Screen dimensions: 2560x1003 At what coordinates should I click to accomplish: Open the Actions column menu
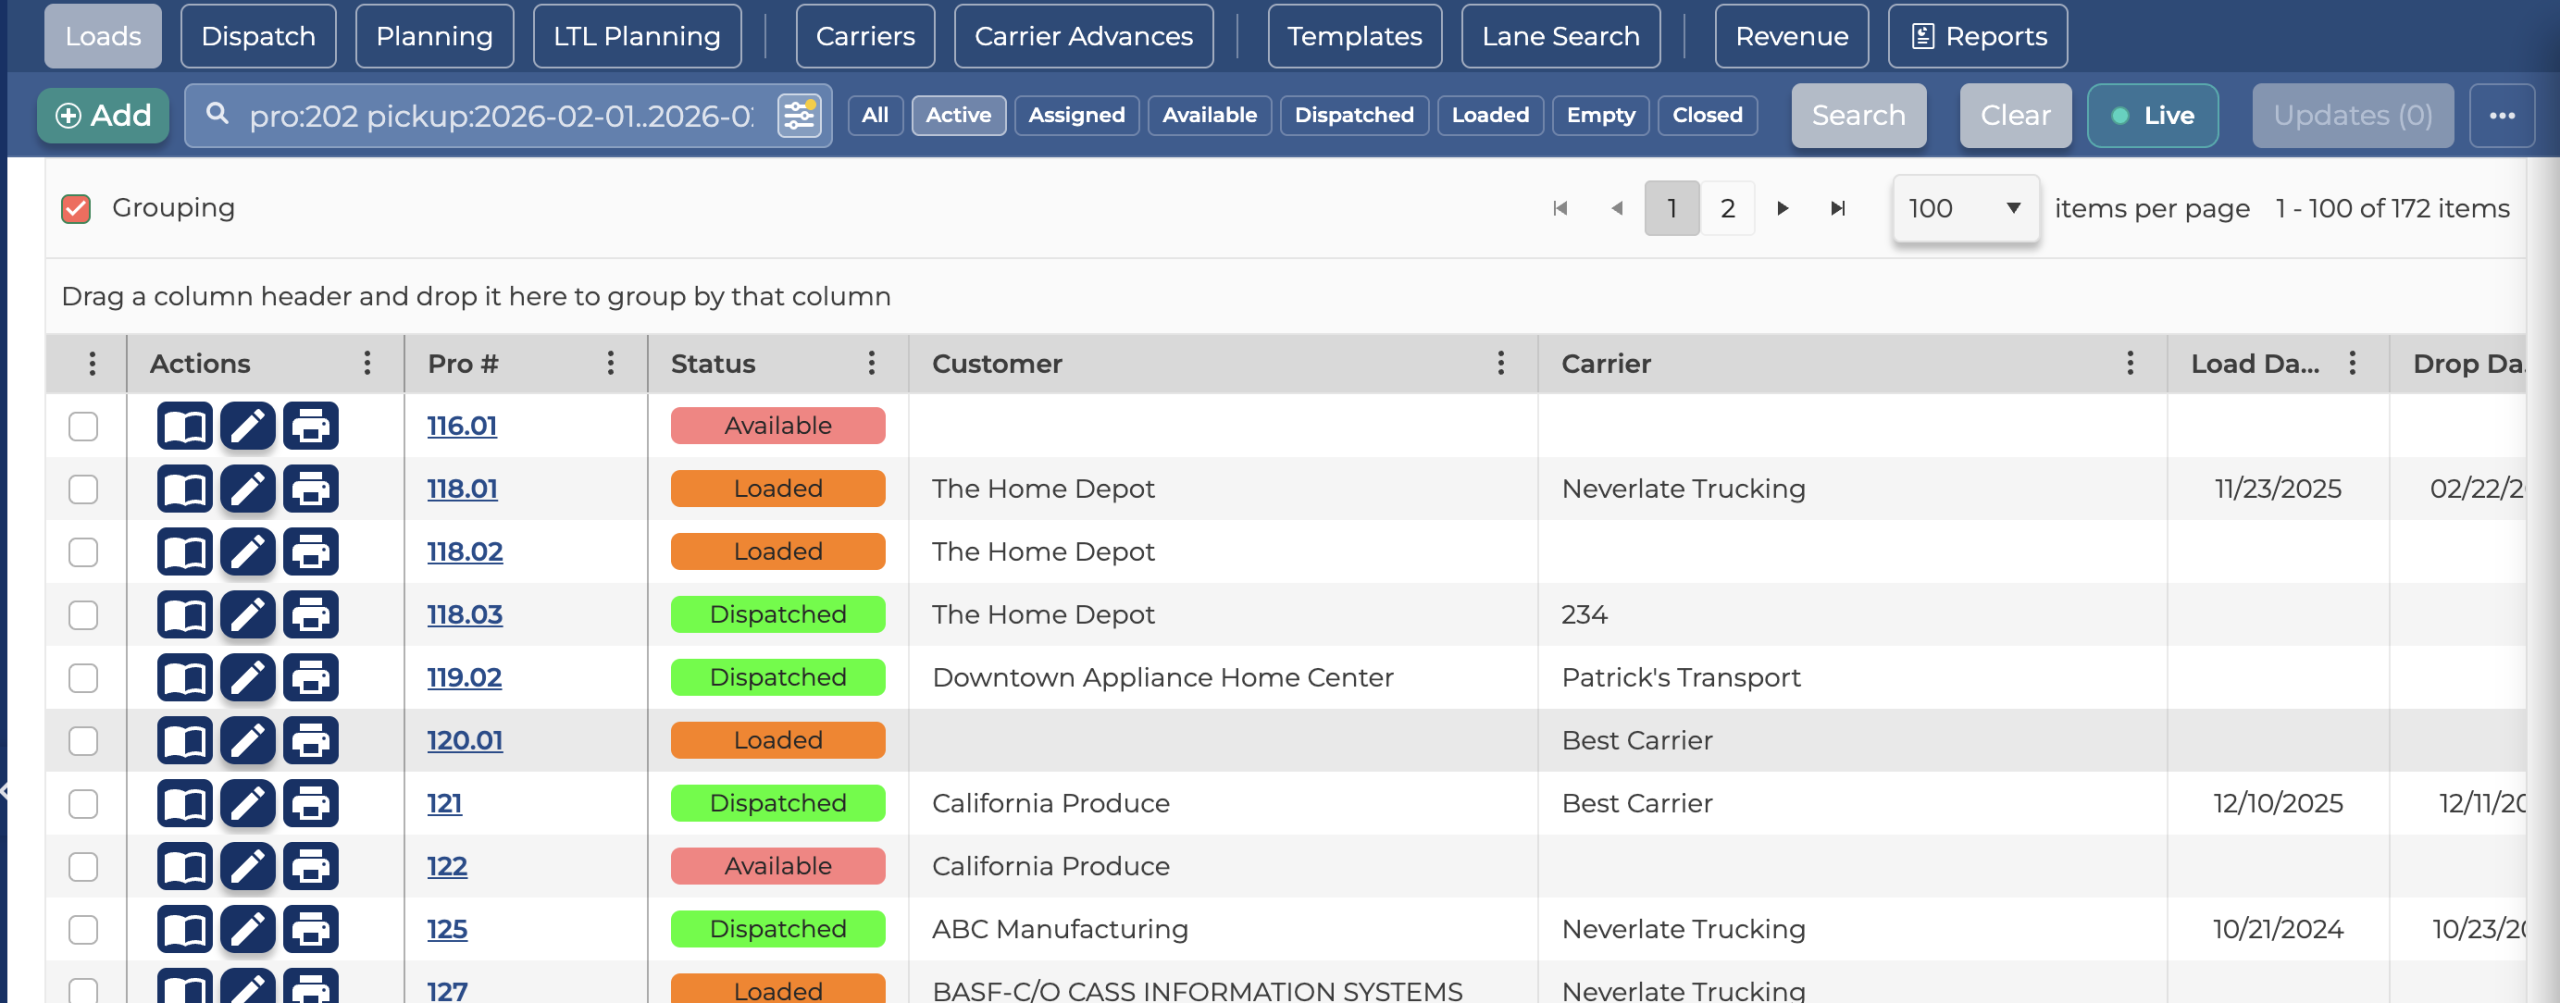(x=368, y=363)
